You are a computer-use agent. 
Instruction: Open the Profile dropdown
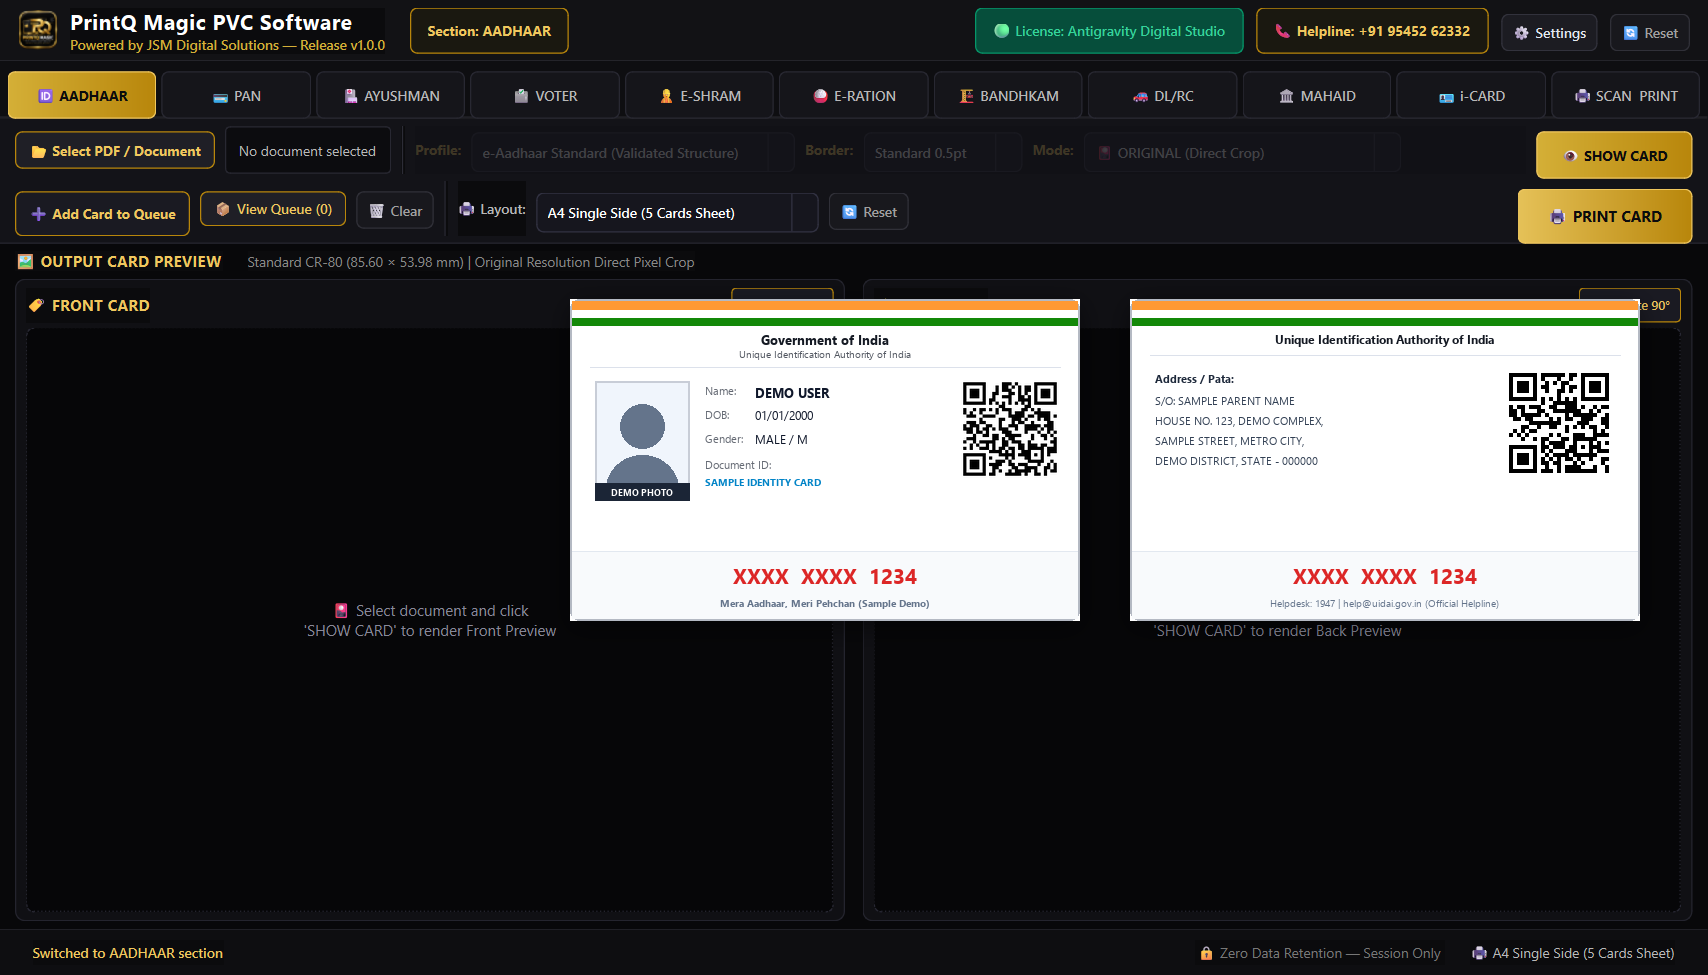[x=632, y=153]
